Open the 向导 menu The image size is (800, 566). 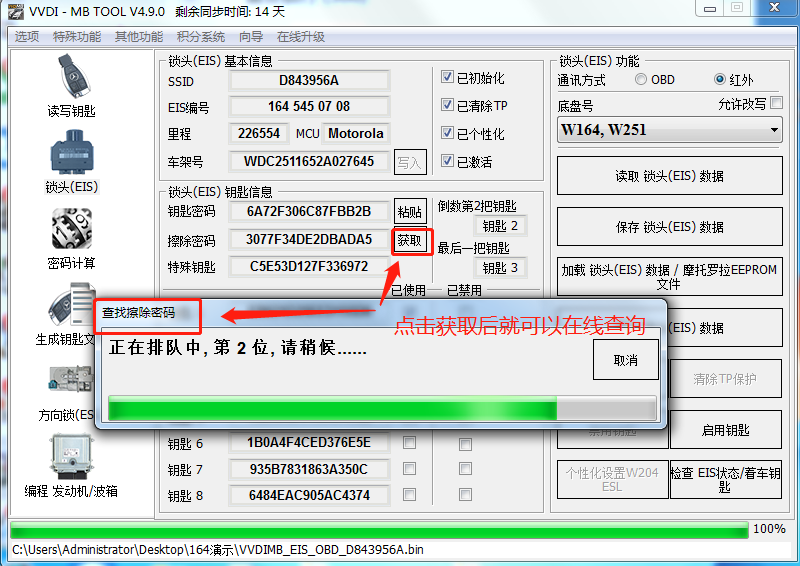(x=251, y=36)
